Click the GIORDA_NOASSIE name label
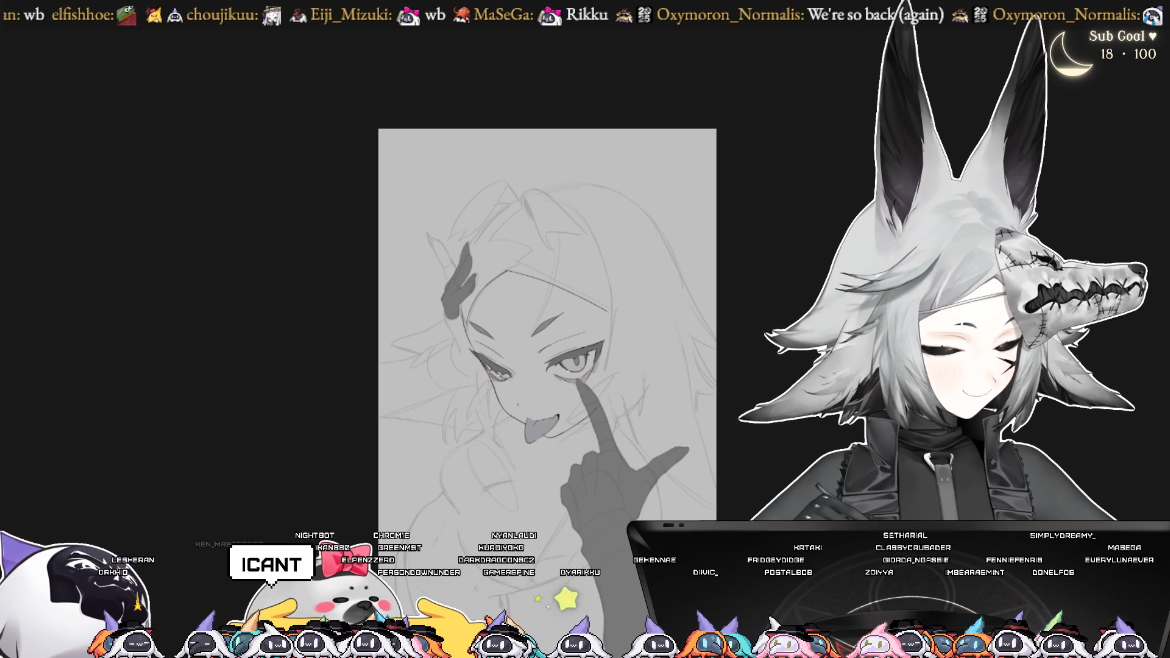The width and height of the screenshot is (1170, 658). [916, 560]
